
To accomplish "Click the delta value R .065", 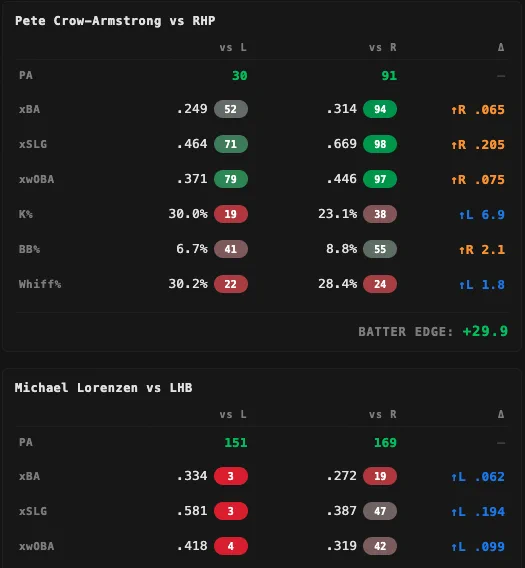I will tap(478, 110).
